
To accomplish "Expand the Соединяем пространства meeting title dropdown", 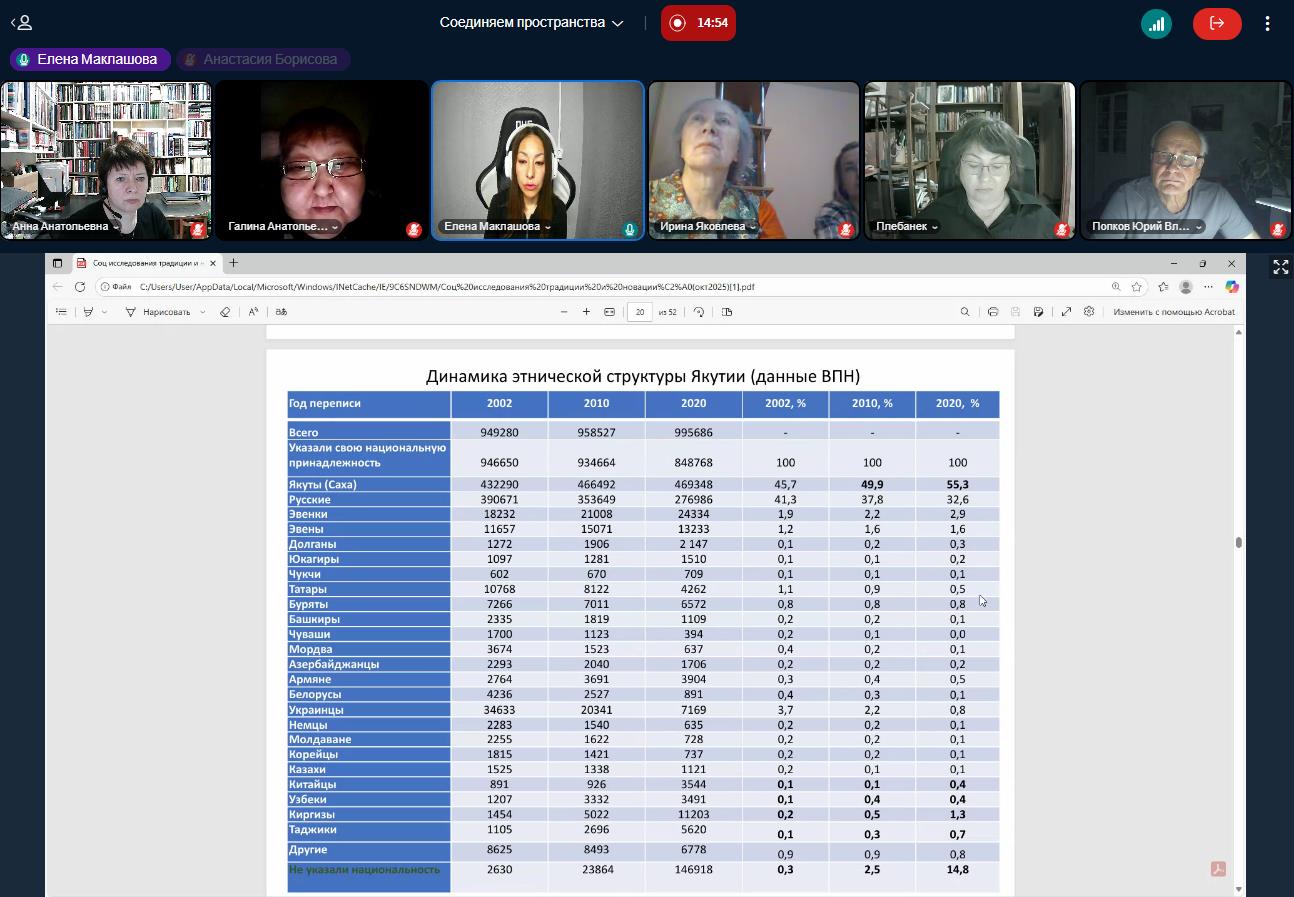I will point(618,23).
